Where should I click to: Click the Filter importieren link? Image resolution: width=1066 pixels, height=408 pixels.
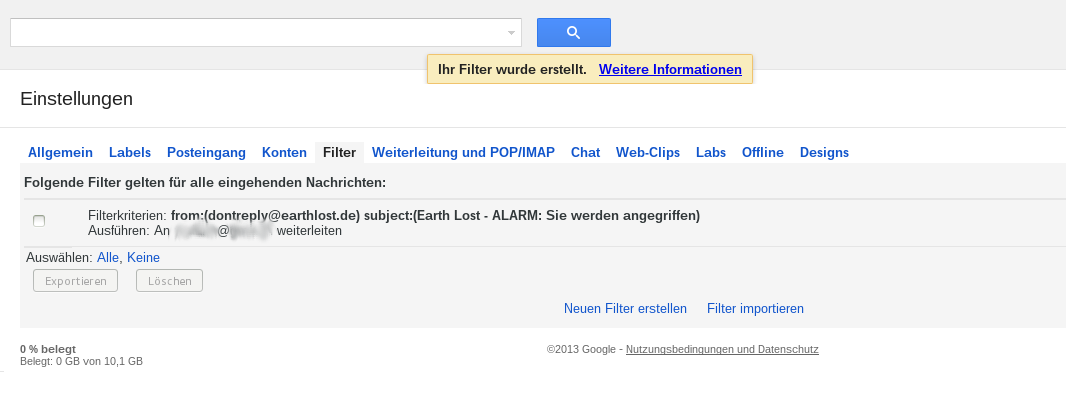(755, 309)
